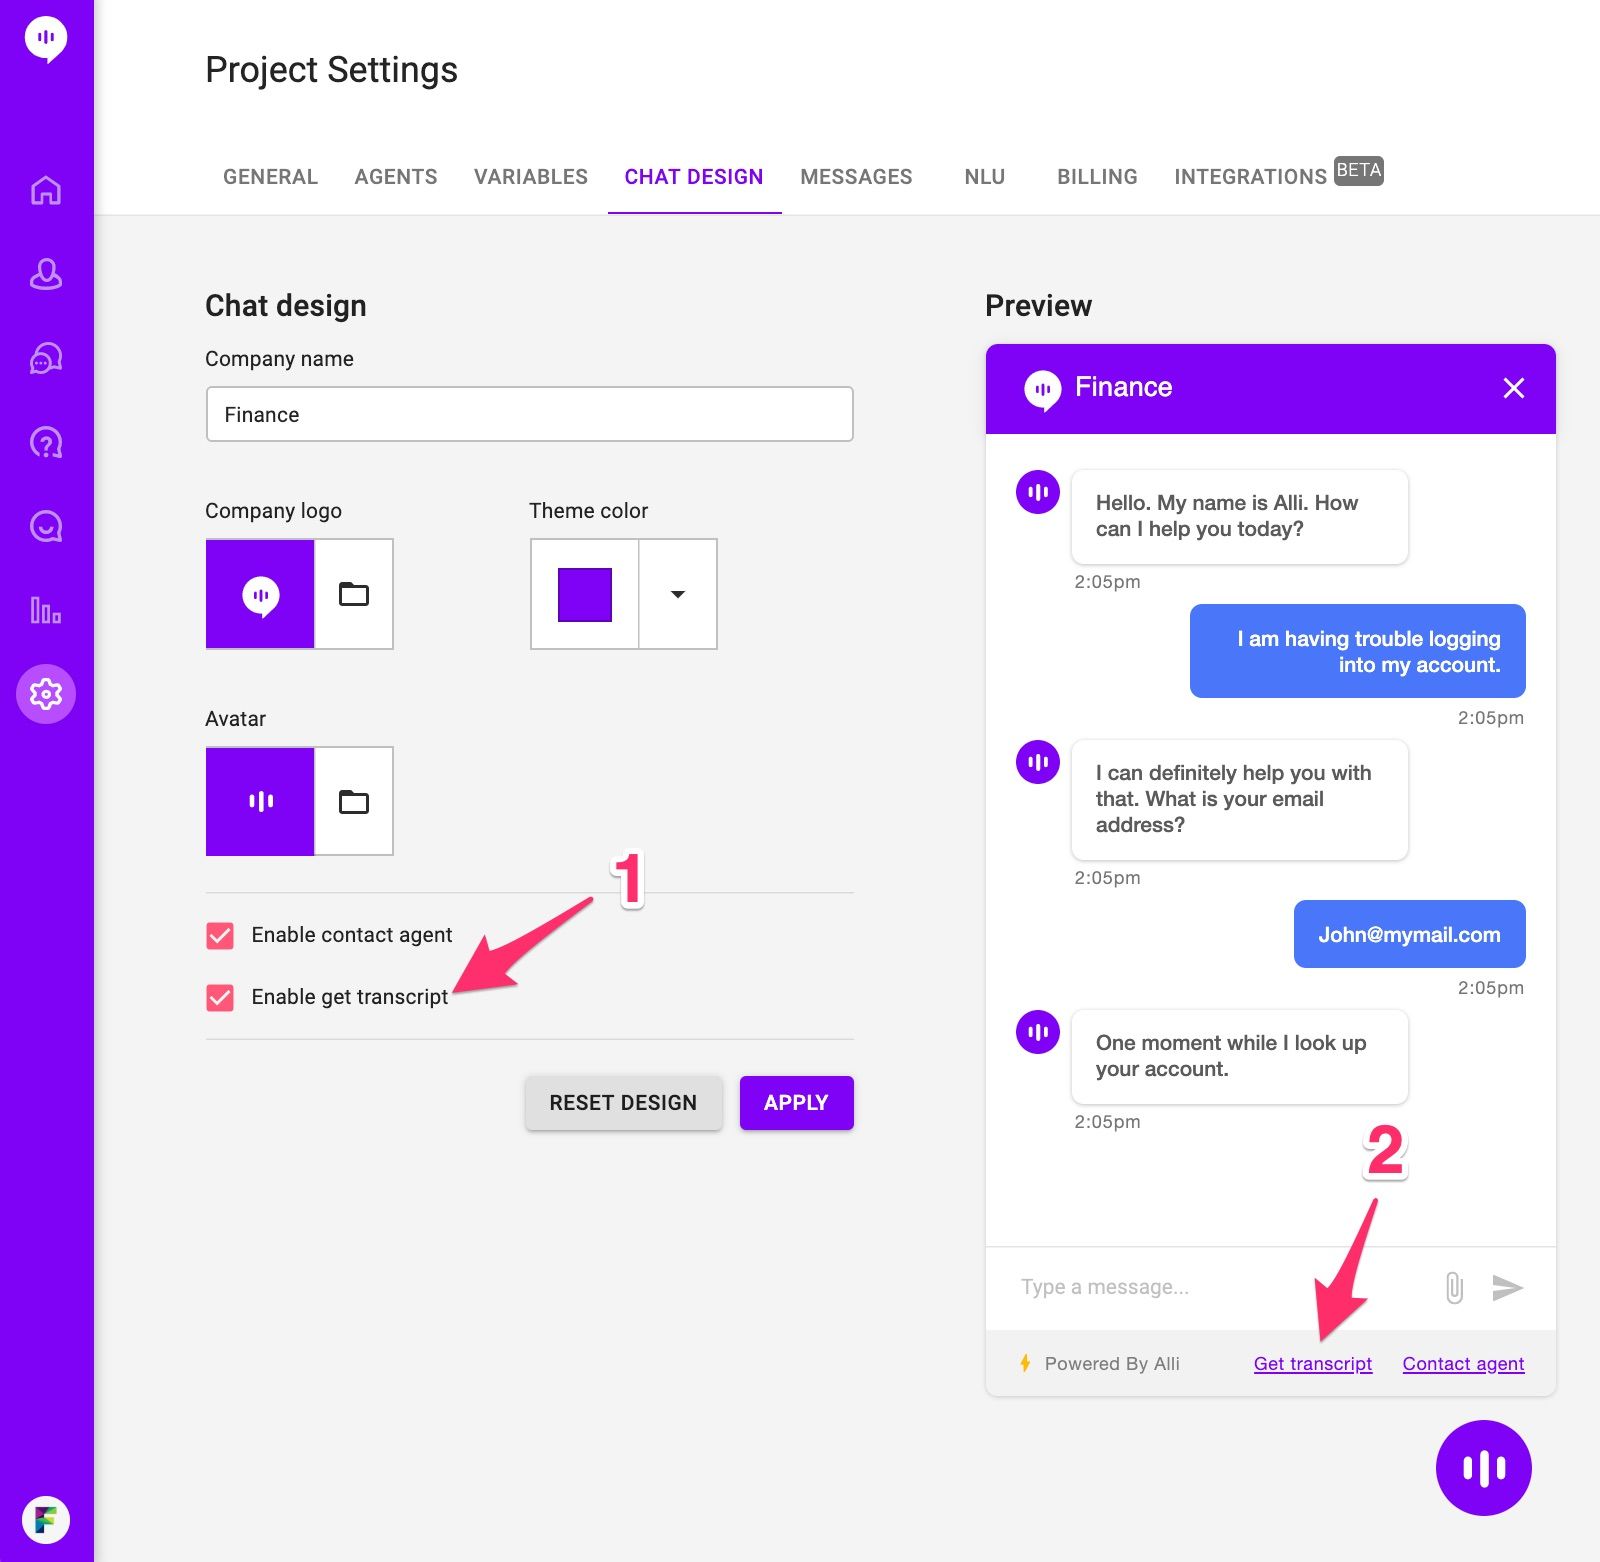Click the Project Settings heading
This screenshot has width=1600, height=1562.
tap(331, 70)
